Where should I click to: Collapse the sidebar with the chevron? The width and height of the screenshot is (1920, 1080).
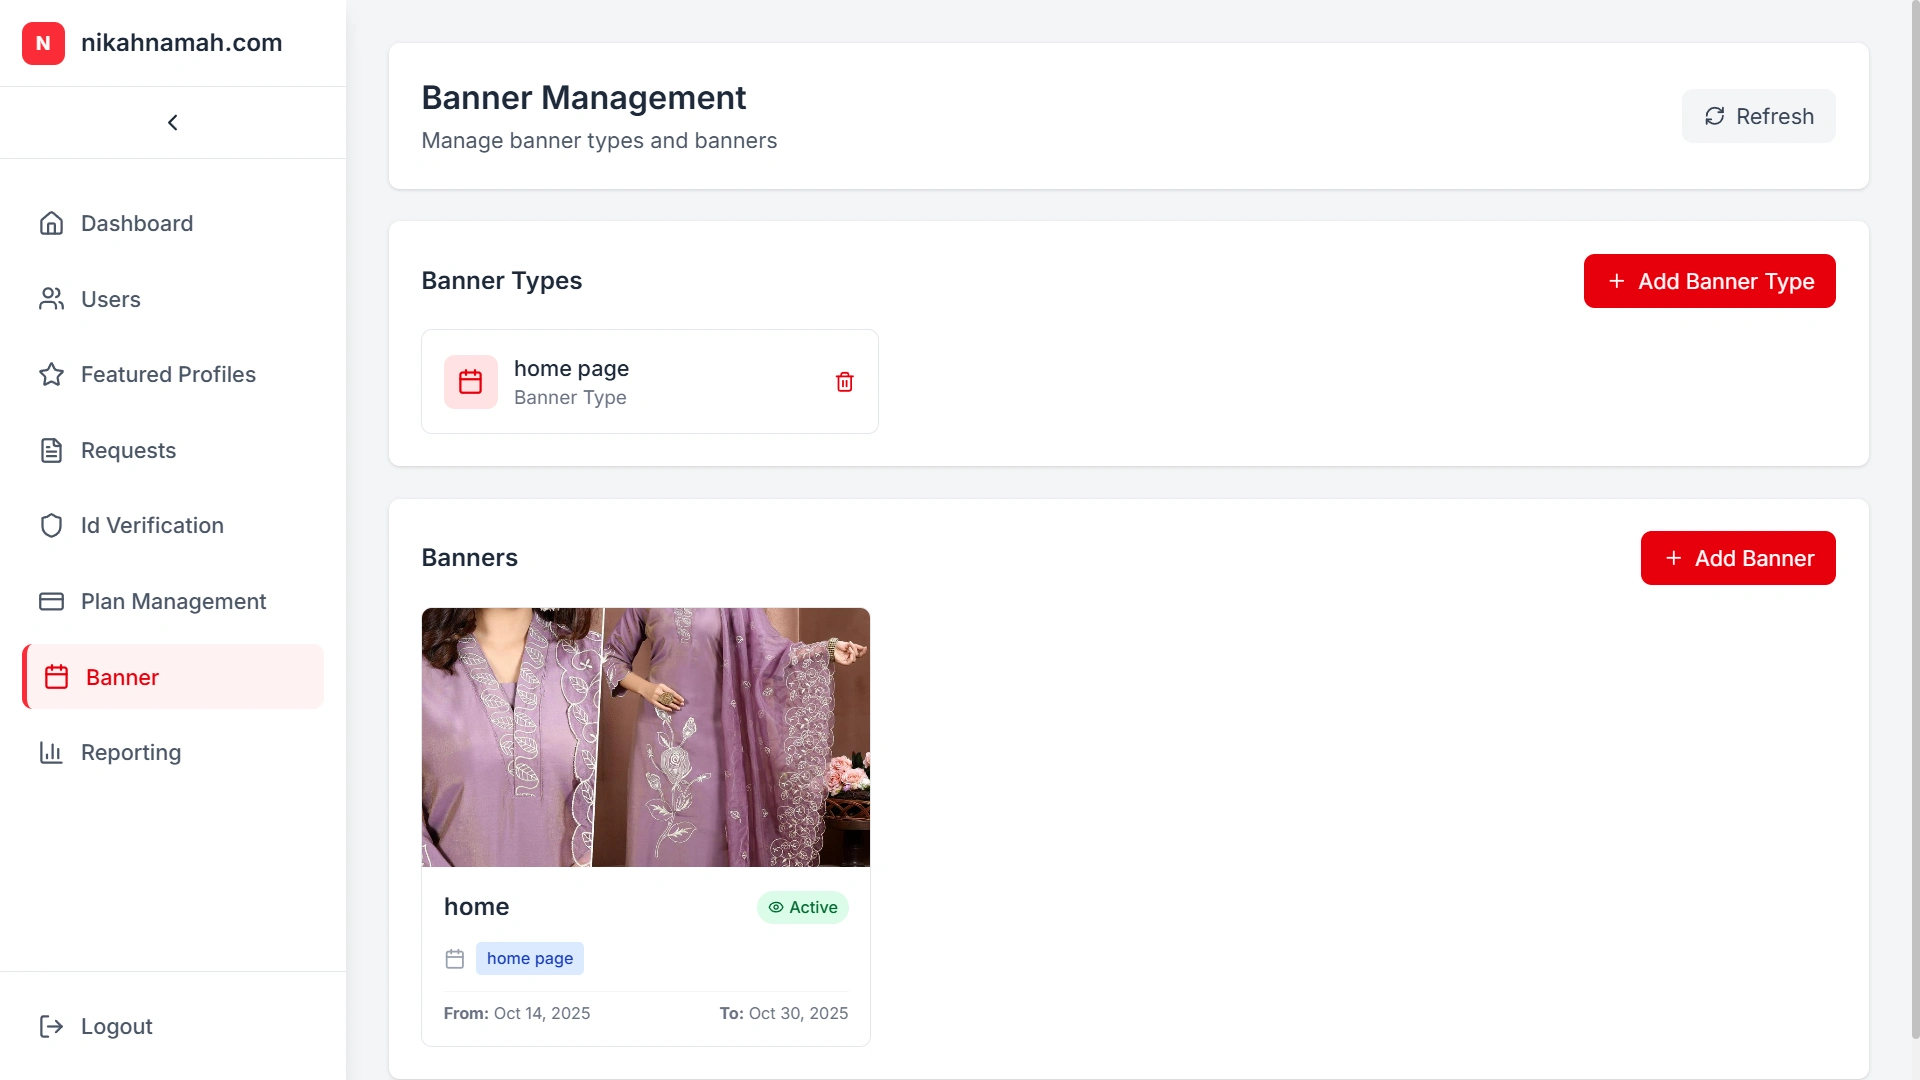click(172, 122)
